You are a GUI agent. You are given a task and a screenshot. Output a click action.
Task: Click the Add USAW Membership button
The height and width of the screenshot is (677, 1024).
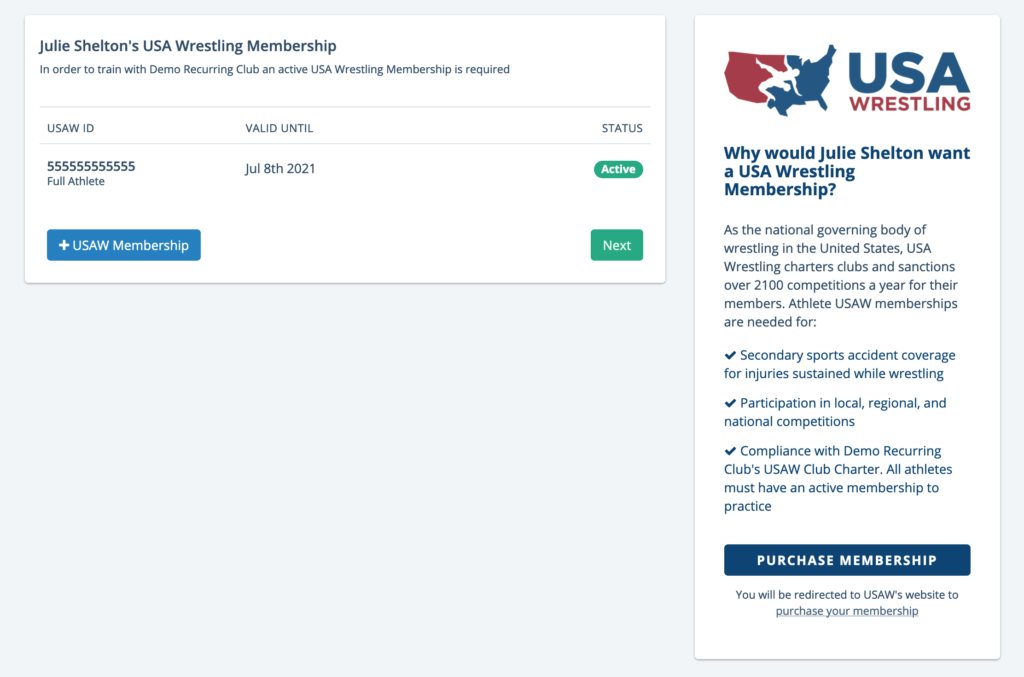click(123, 245)
